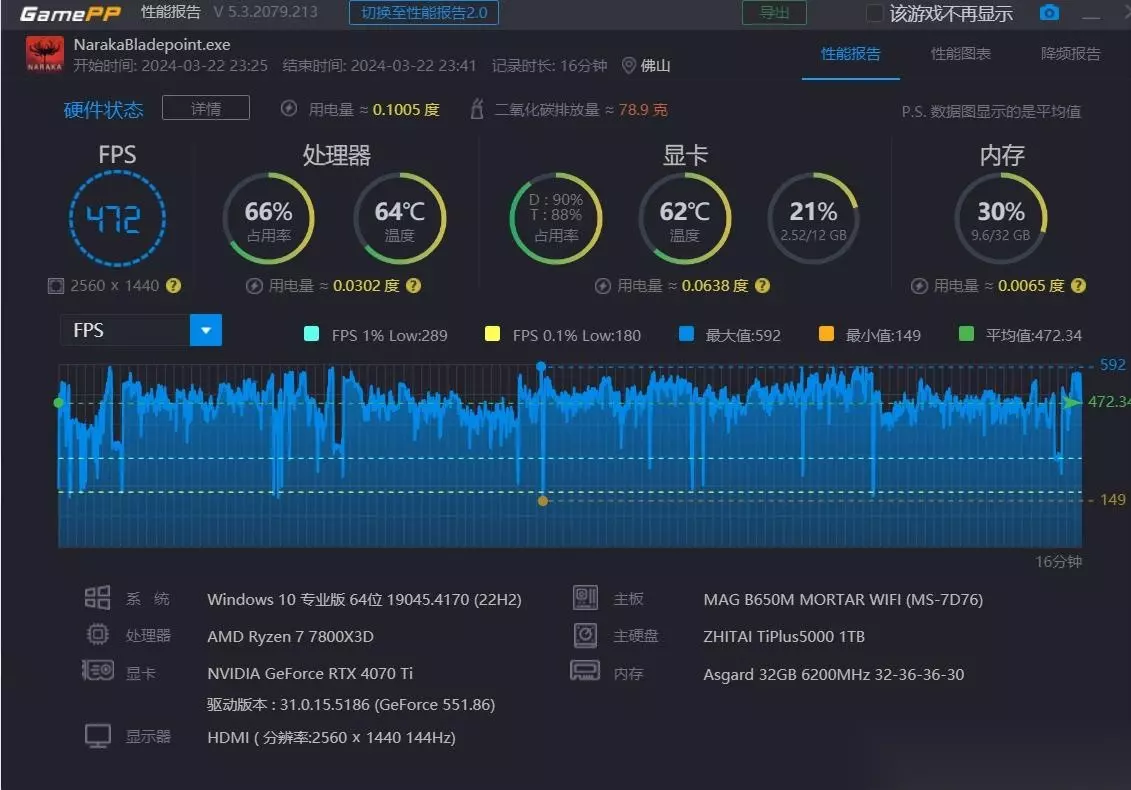Click the NVIDIA GeForce RTX 4070 Ti text

310,673
